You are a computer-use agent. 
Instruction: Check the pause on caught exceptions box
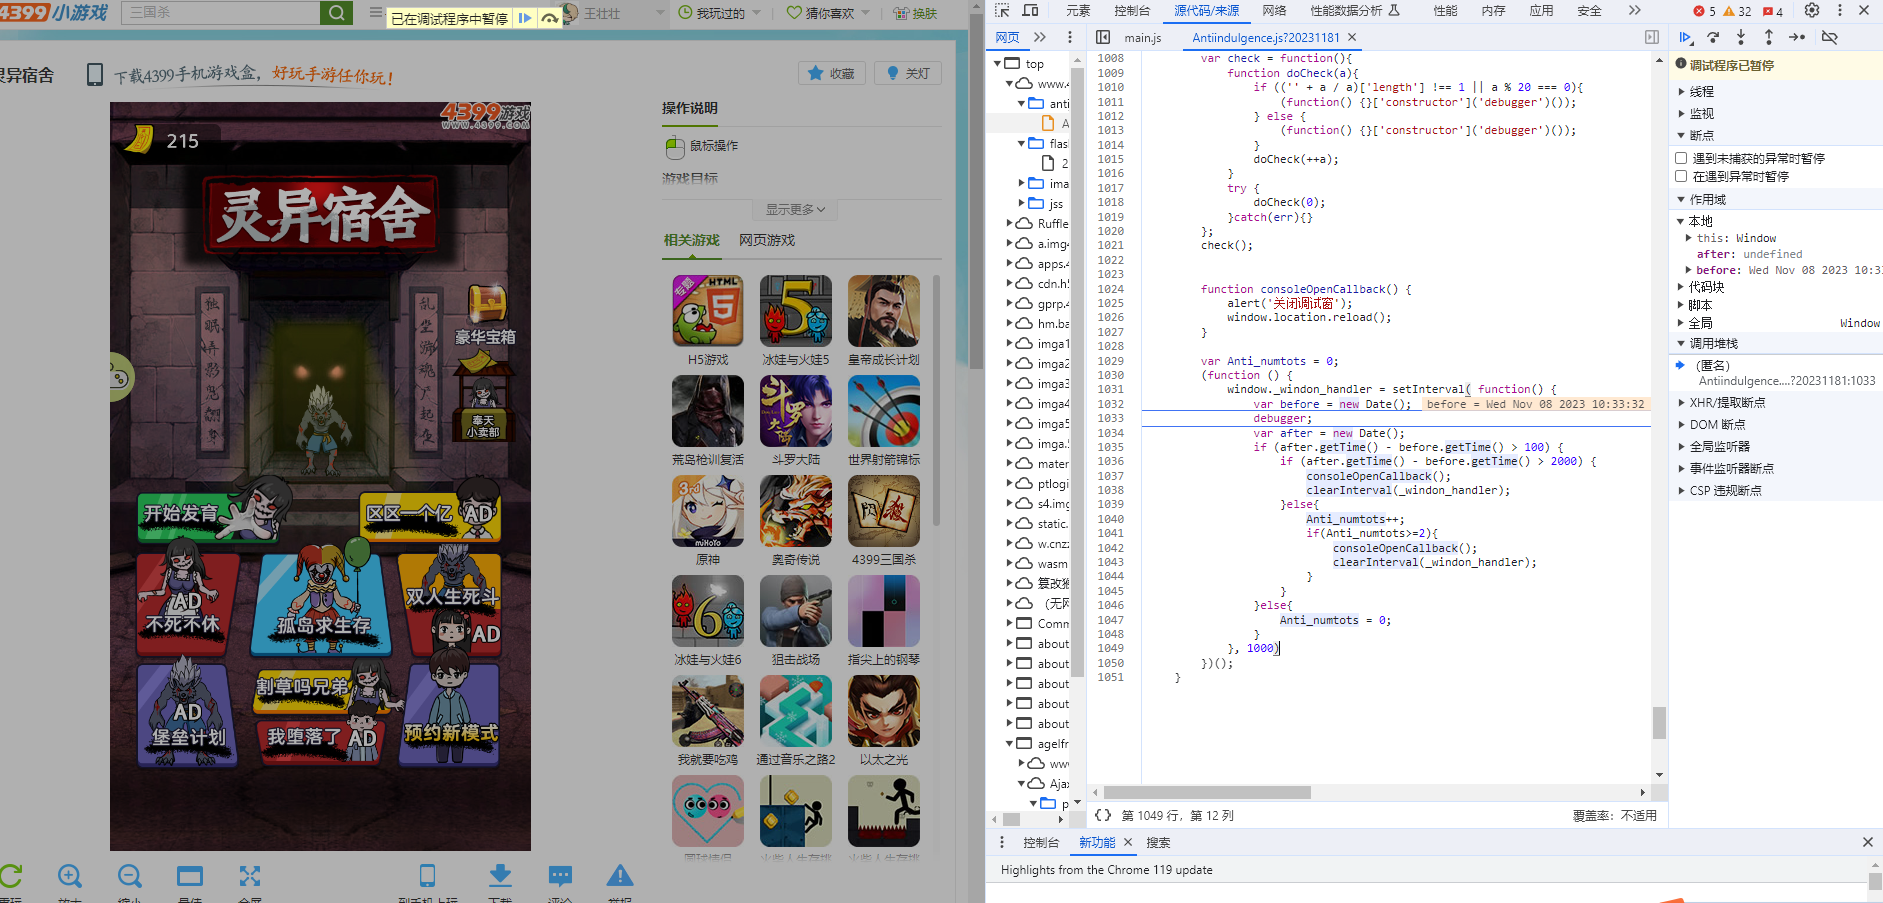pyautogui.click(x=1681, y=176)
